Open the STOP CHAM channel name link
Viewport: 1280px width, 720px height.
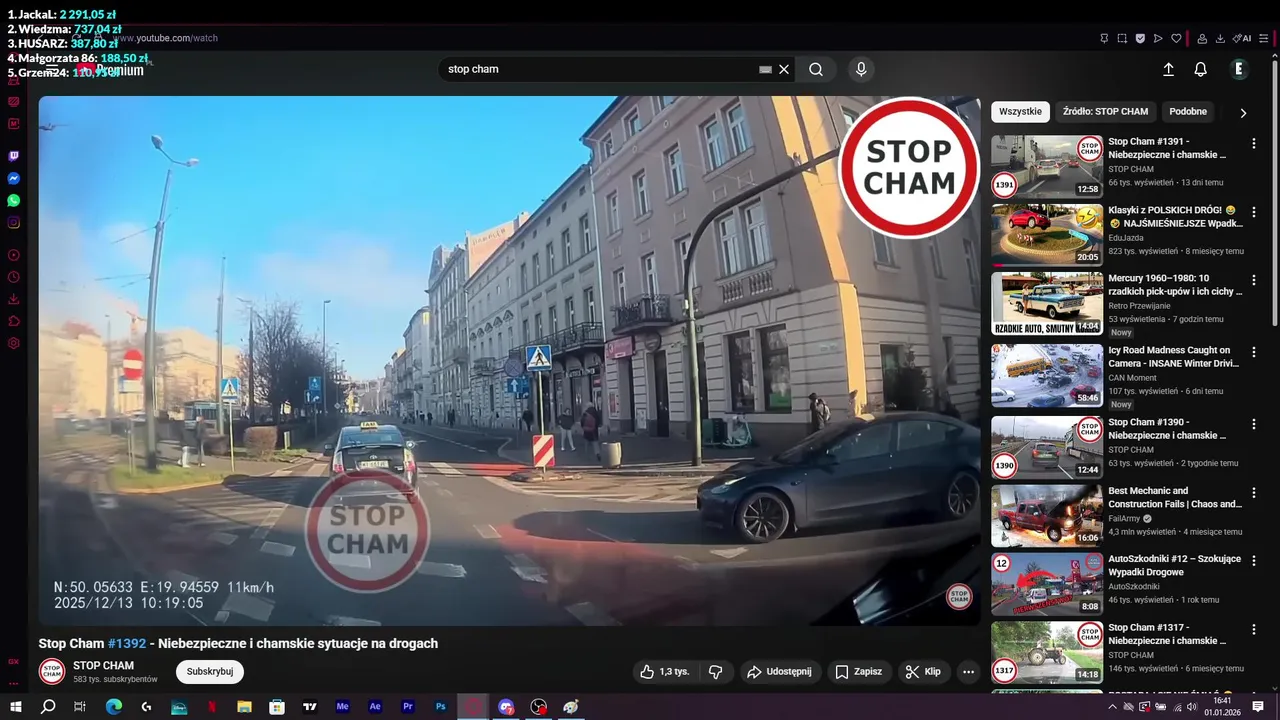103,665
